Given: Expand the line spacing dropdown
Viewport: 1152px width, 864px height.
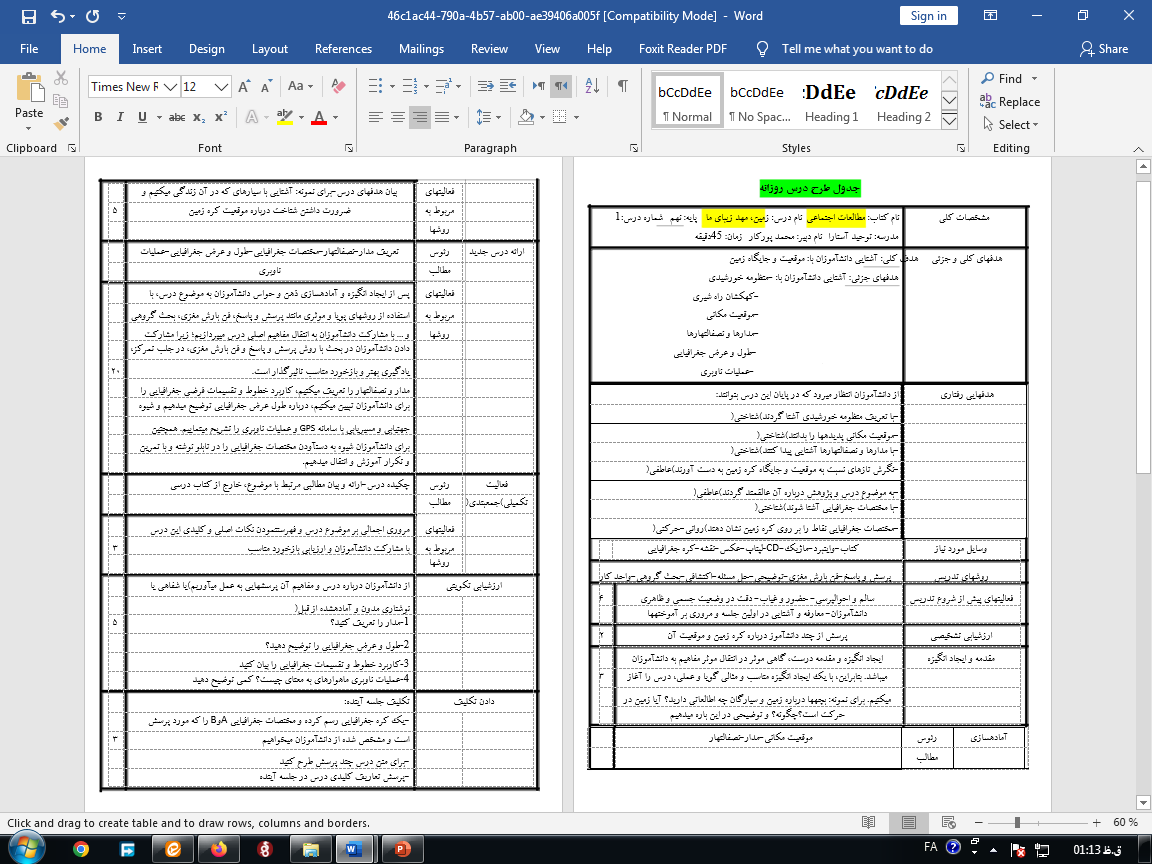Looking at the screenshot, I should click(499, 117).
